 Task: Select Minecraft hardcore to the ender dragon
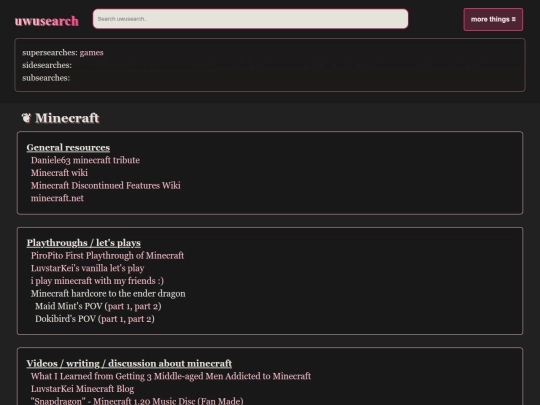tap(108, 293)
